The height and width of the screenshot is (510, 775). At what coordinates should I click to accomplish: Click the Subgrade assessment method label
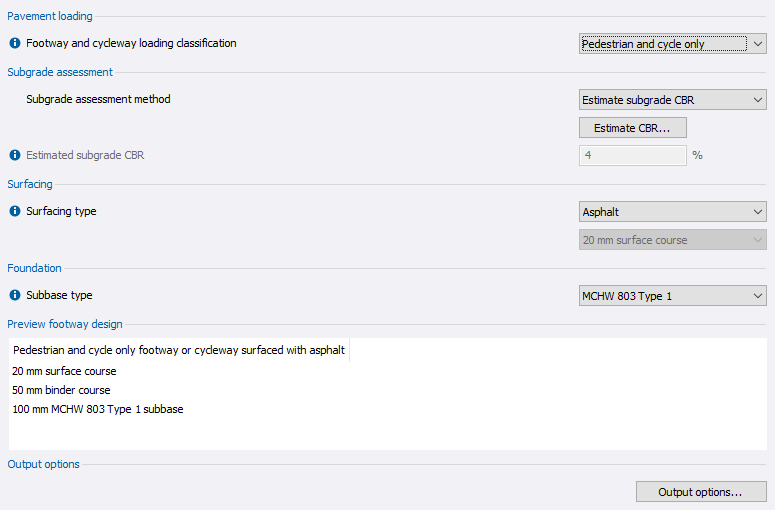click(x=98, y=100)
